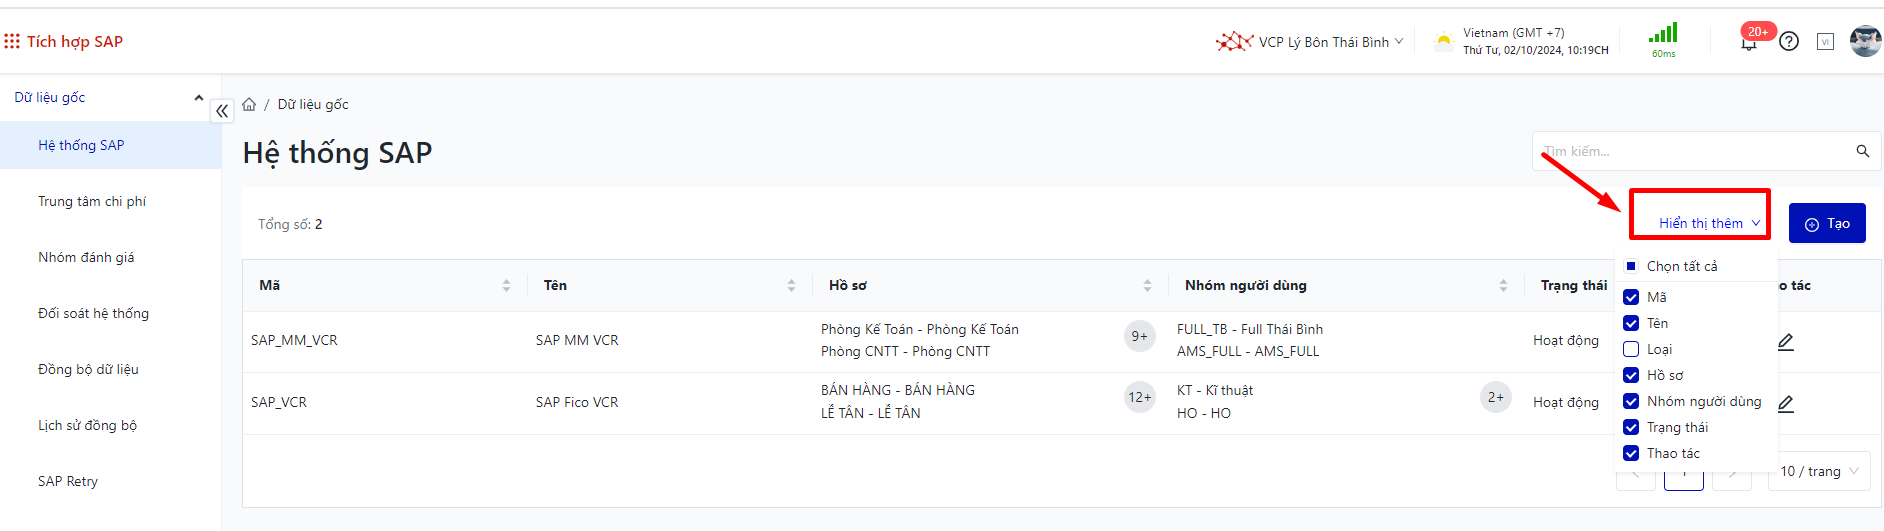1884x531 pixels.
Task: Uncheck the Hồ sơ column checkbox
Action: tap(1631, 375)
